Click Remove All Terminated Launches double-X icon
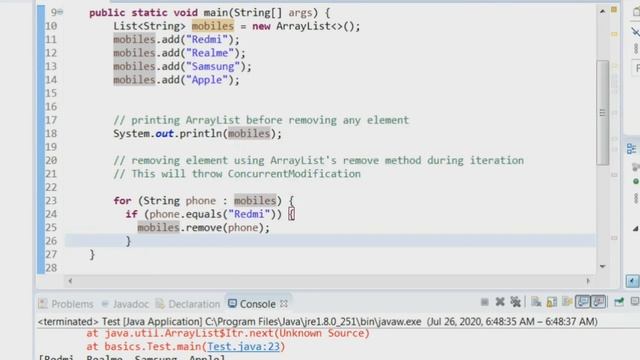Screen dimensions: 640x360 click(x=516, y=302)
